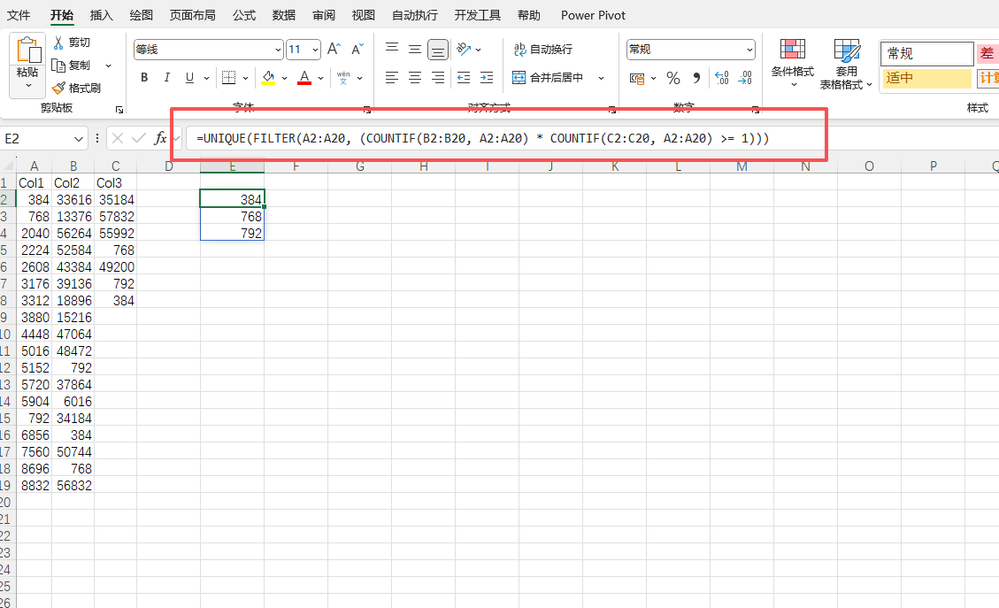This screenshot has width=999, height=608.
Task: Switch to the Power Pivot tab
Action: click(x=593, y=15)
